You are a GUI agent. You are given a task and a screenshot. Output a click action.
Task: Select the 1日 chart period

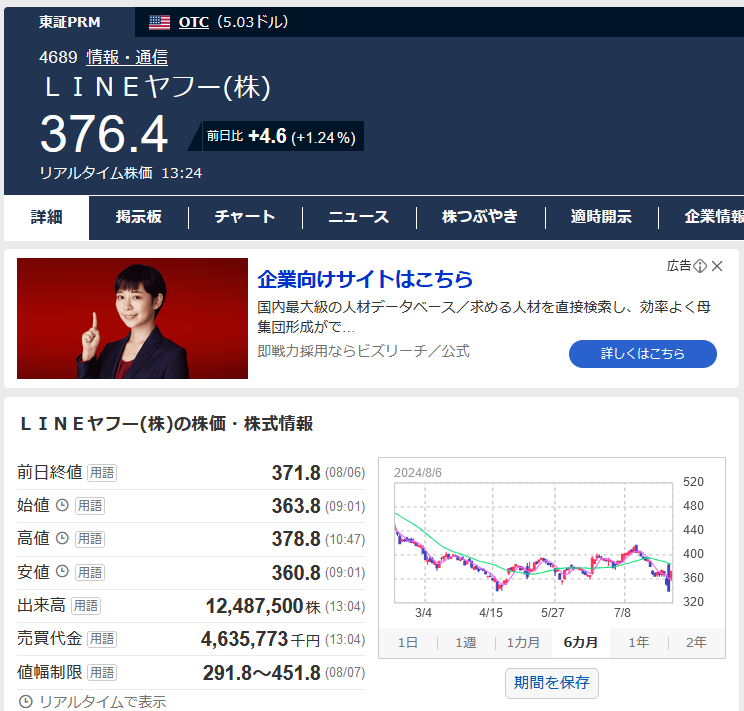(408, 643)
